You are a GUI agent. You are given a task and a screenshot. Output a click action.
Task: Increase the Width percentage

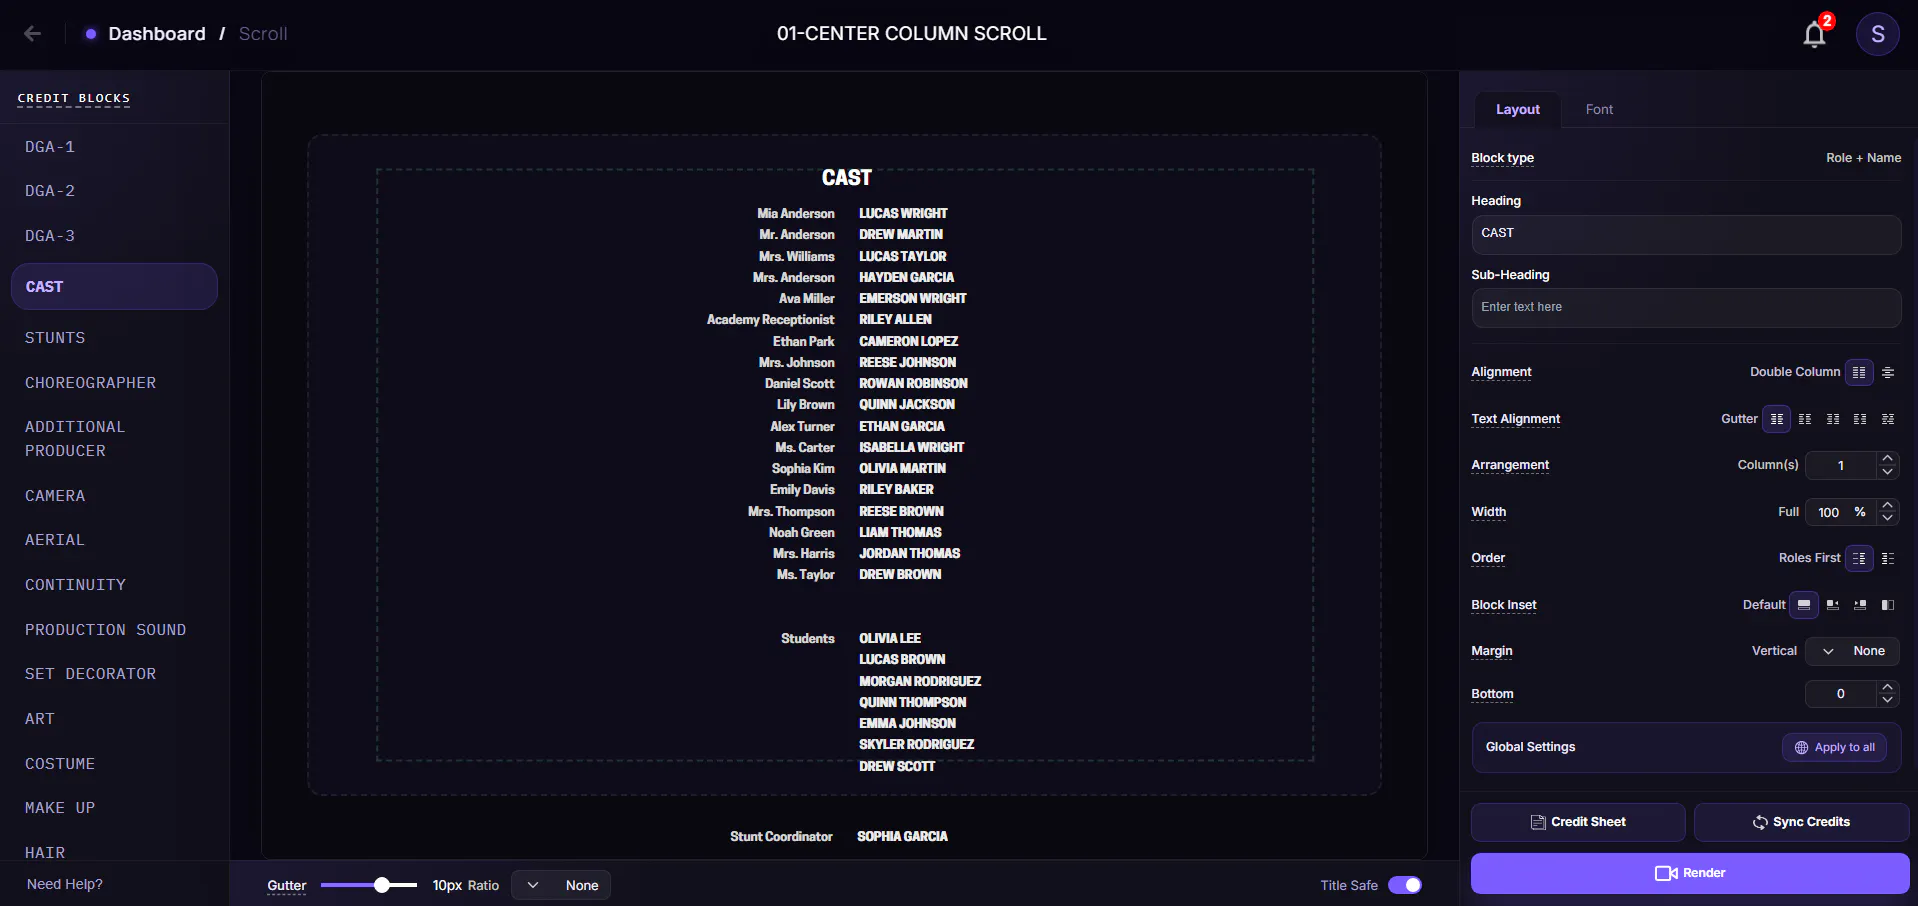1887,505
